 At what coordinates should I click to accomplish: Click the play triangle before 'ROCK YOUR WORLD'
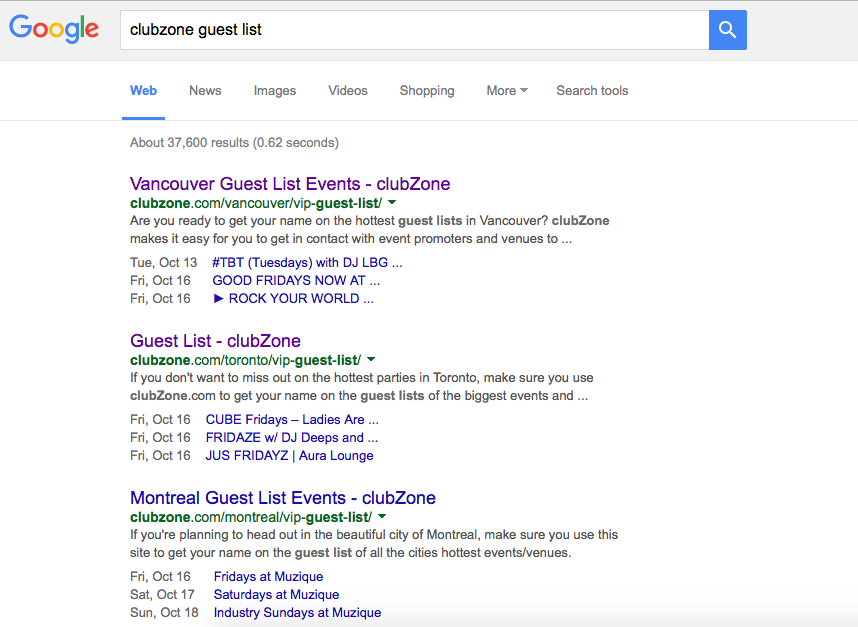[x=218, y=299]
